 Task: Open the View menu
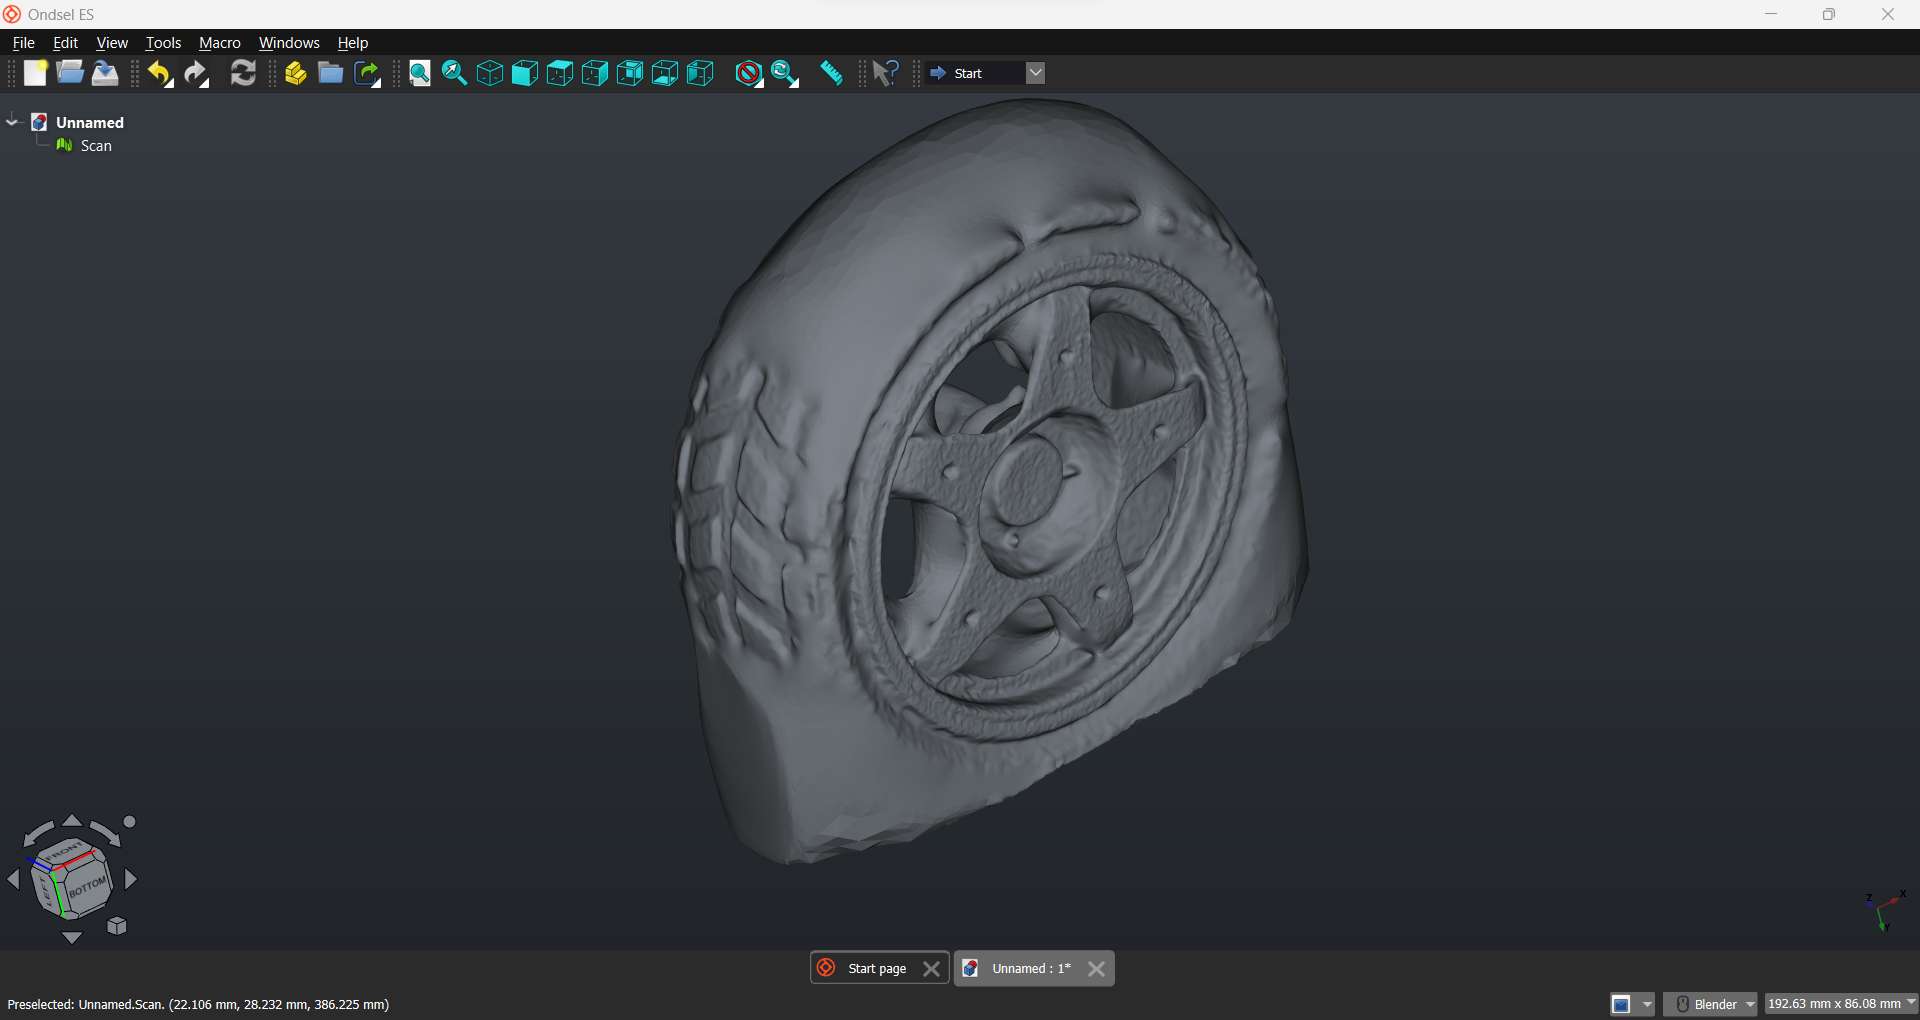click(x=112, y=43)
